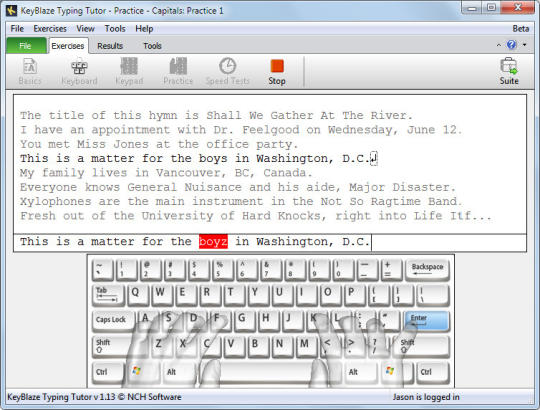Viewport: 540px width, 410px height.
Task: Click the line starting 'Xylophones are the main'
Action: (x=240, y=202)
